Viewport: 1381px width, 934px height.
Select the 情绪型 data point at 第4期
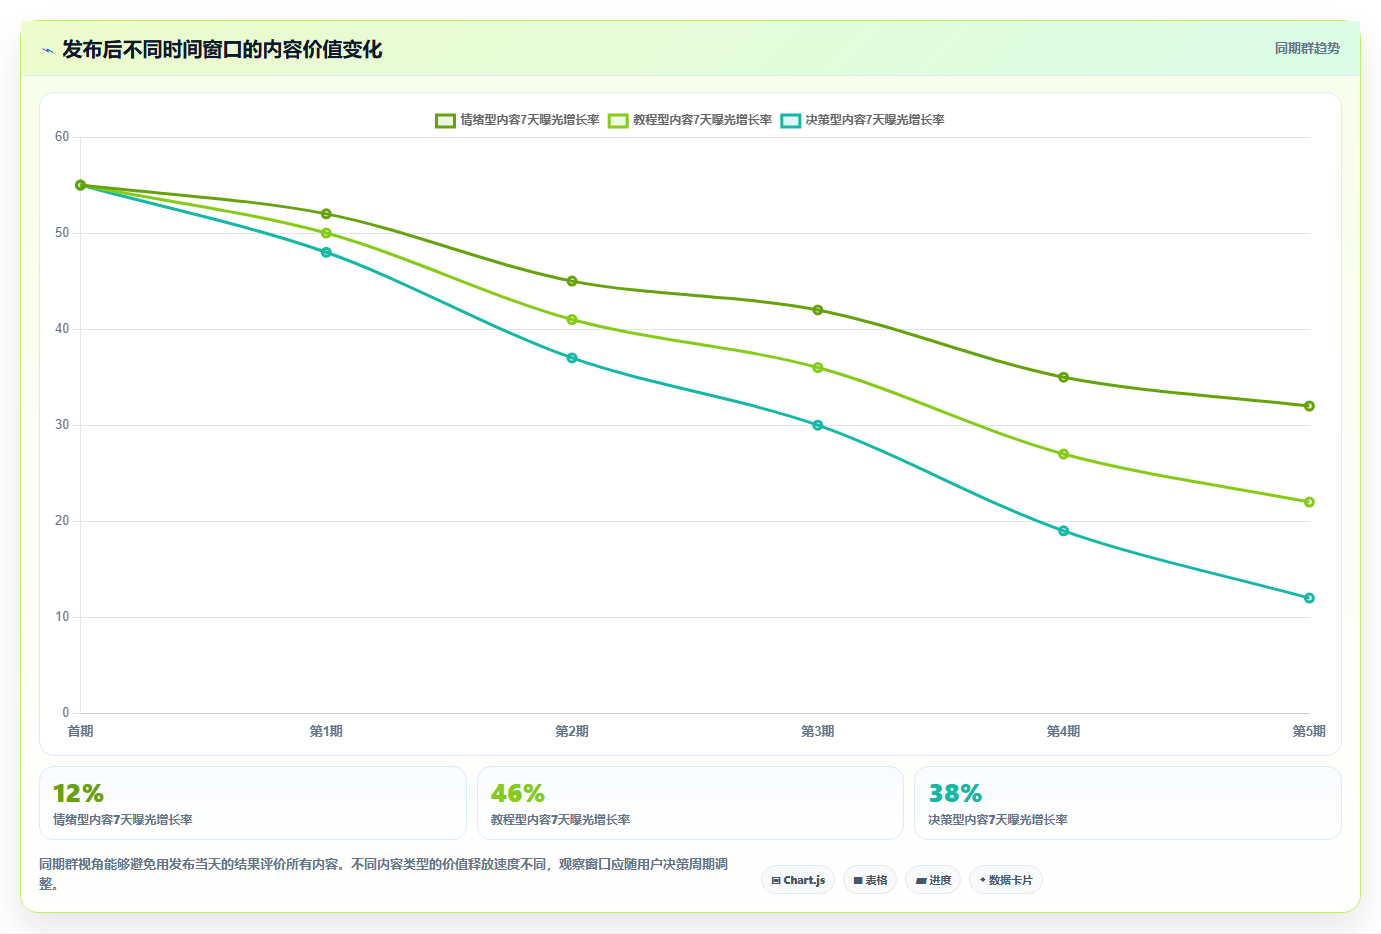point(1063,377)
